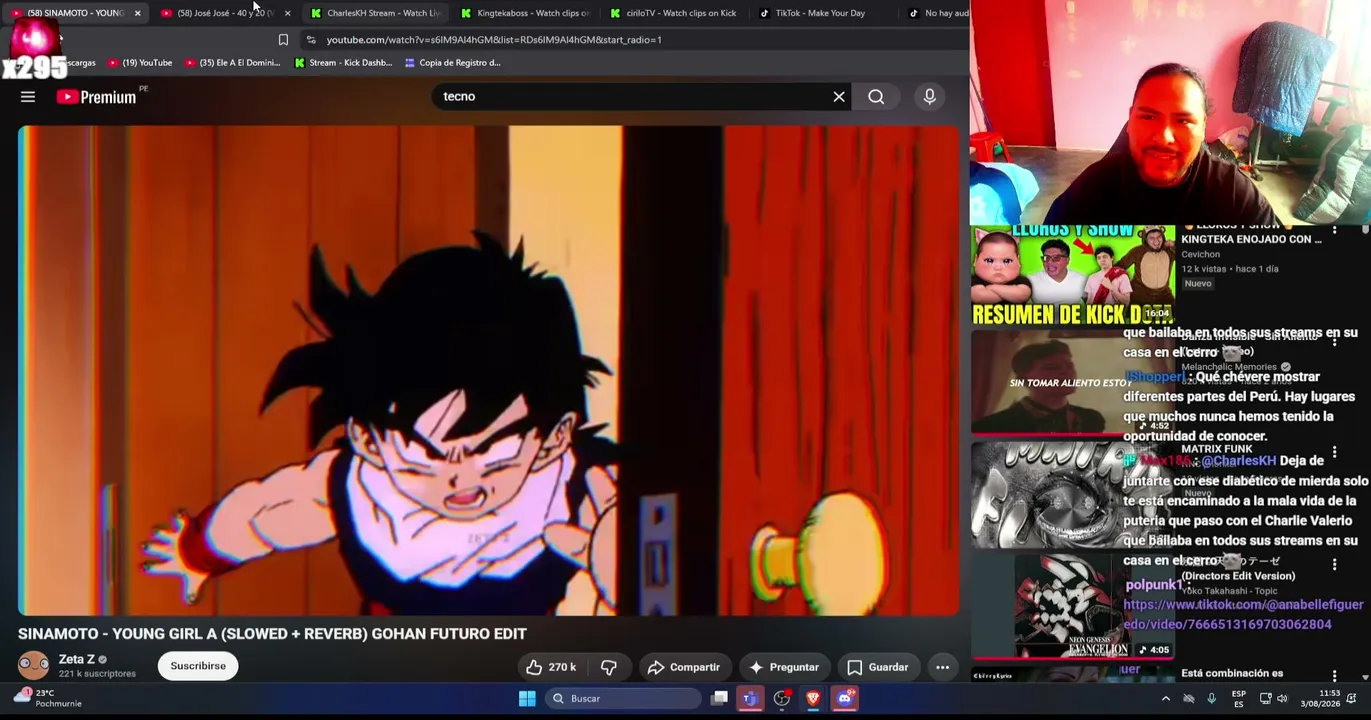Open the weather widget showing 23°C

coord(46,698)
